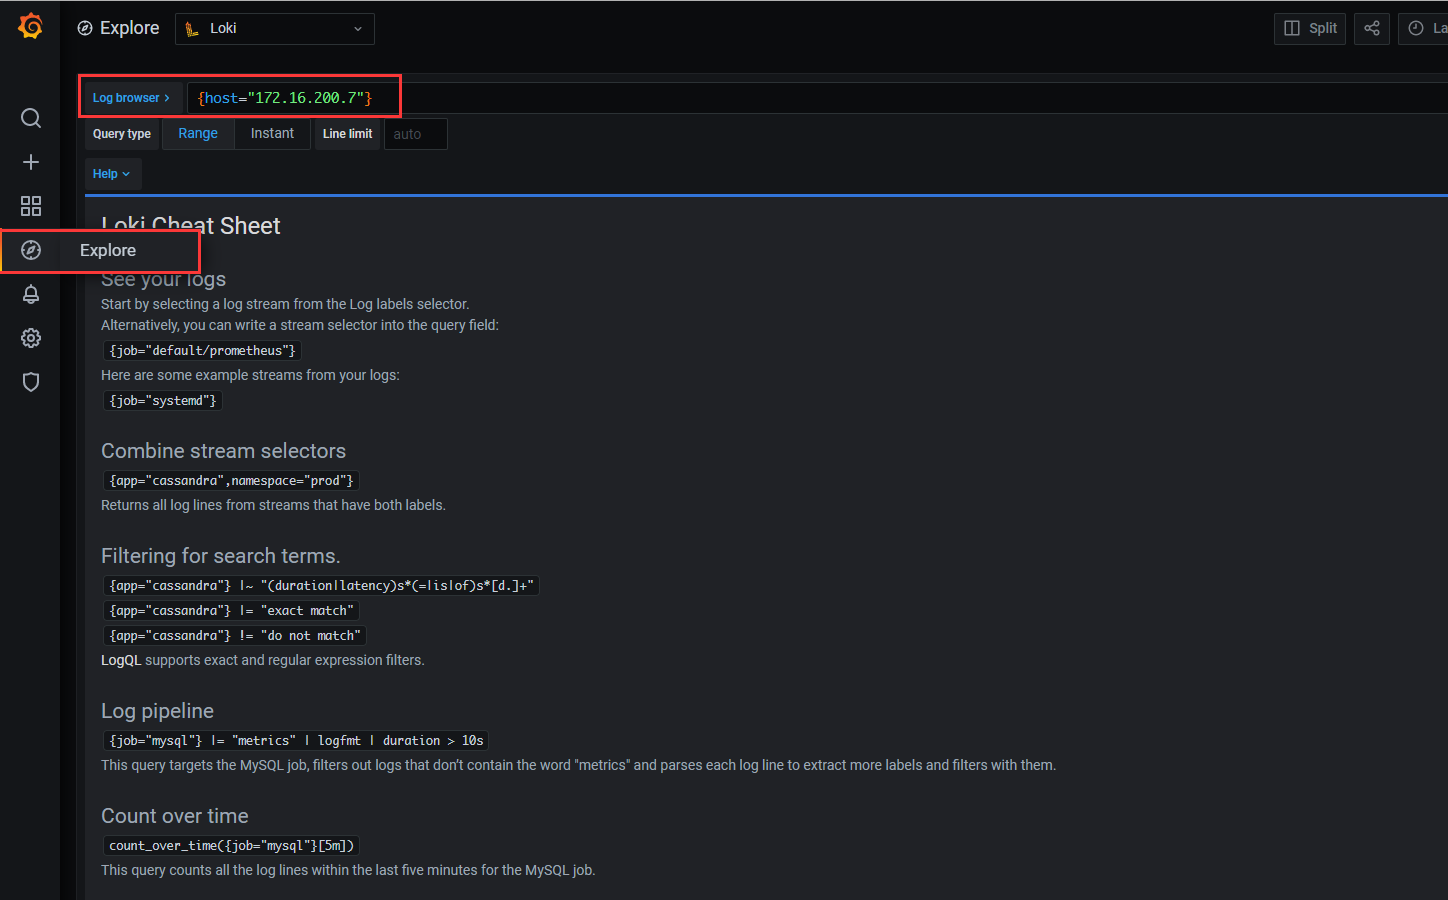The width and height of the screenshot is (1448, 900).
Task: Open the Loki data source dropdown
Action: coord(275,29)
